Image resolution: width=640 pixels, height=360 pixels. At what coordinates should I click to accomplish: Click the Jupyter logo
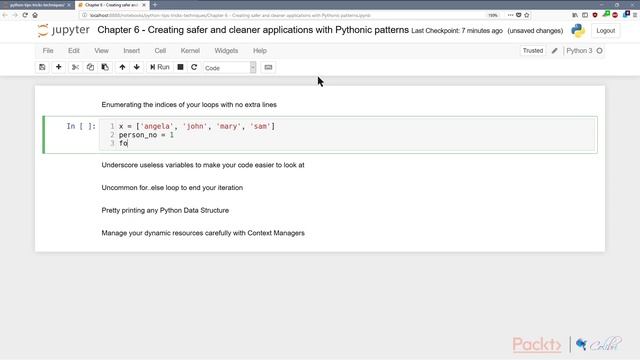63,30
